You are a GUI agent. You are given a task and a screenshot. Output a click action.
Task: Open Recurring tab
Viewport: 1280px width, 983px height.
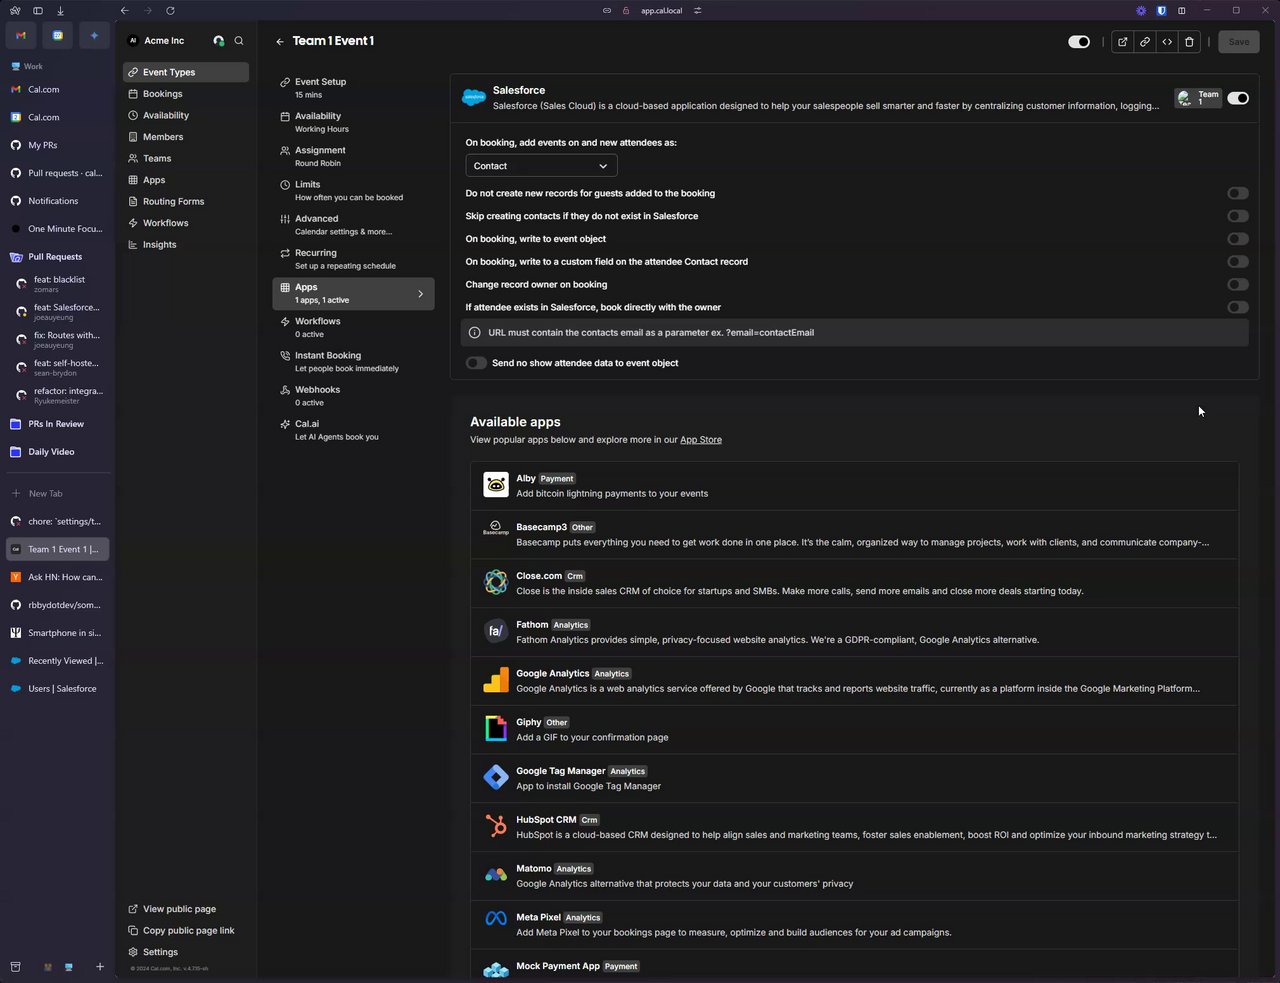pyautogui.click(x=353, y=259)
